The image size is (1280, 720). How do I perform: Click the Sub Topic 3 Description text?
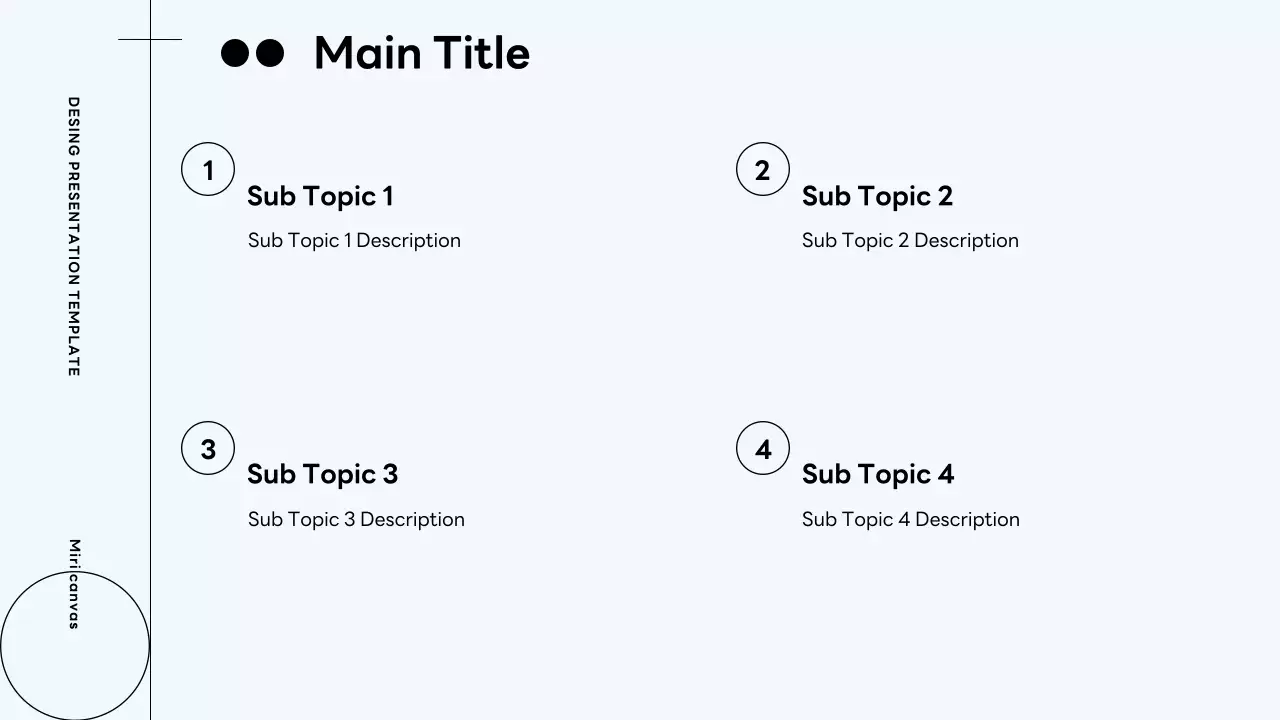click(x=356, y=520)
